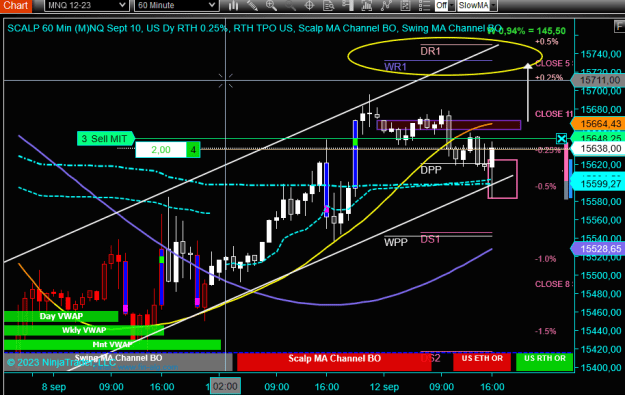Toggle the Day VWAP button
625x395 pixels.
(x=61, y=316)
